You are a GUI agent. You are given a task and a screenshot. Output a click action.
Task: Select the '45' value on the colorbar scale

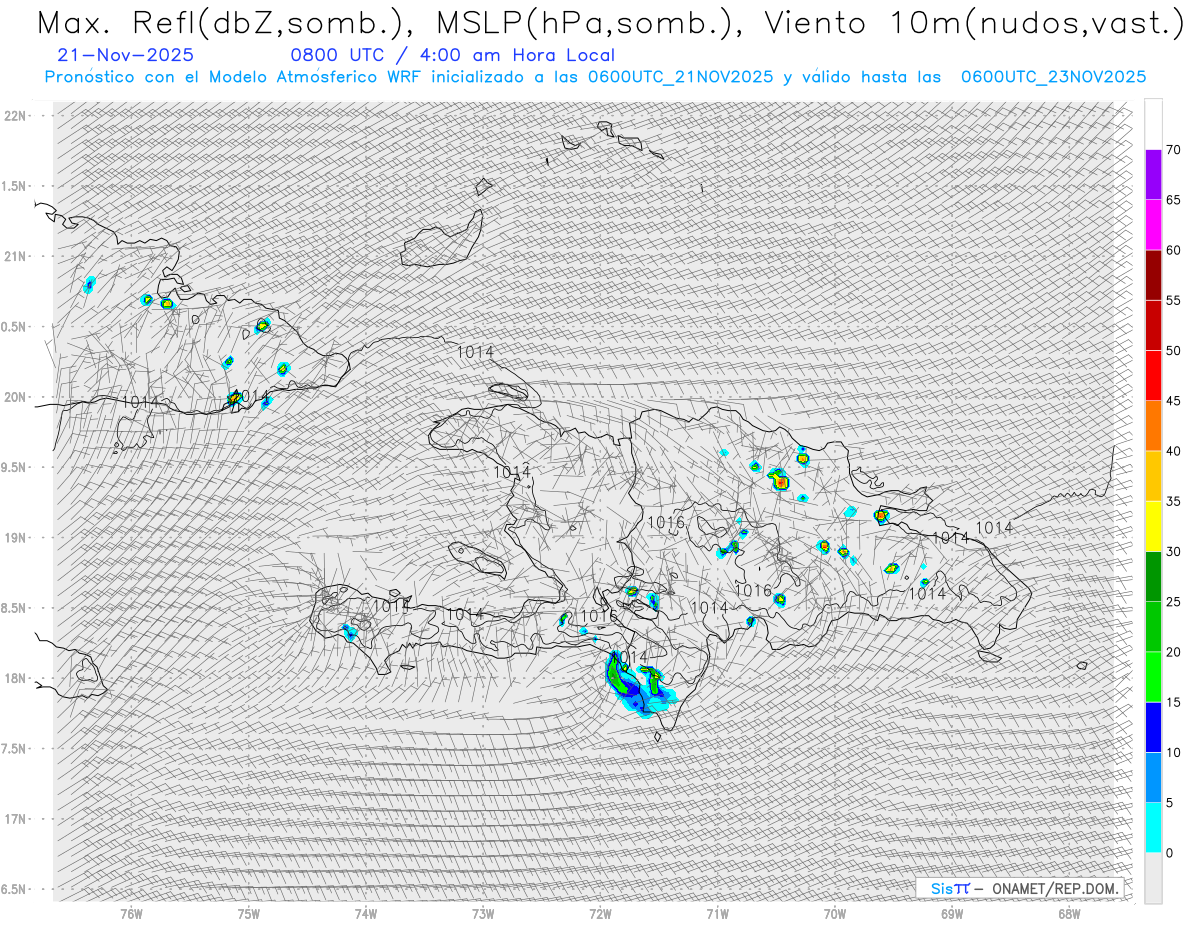1174,401
